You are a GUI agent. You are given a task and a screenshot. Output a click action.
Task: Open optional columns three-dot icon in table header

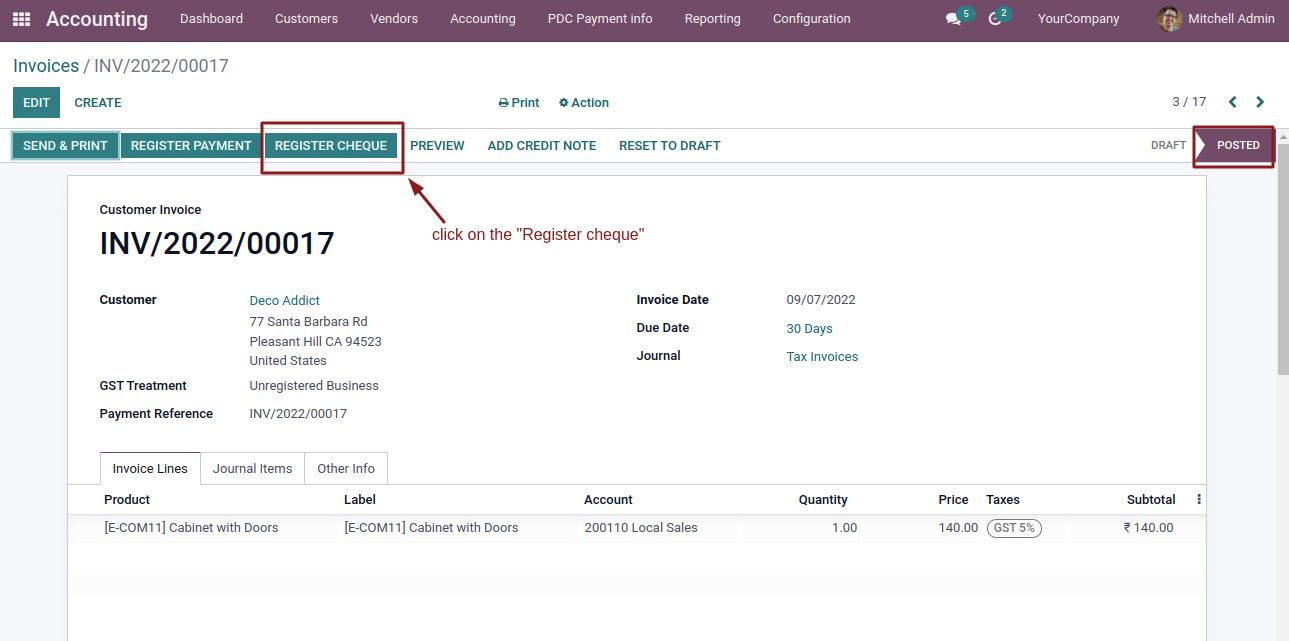(x=1199, y=499)
